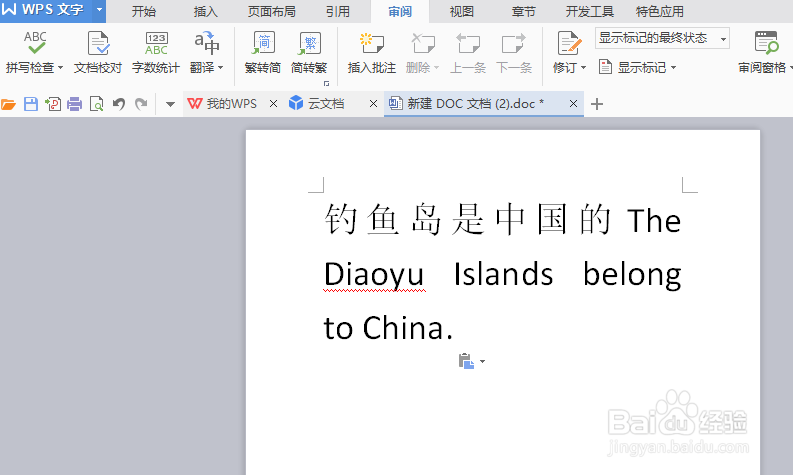Convert traditional to simplified (繁转简)
The height and width of the screenshot is (475, 793).
pyautogui.click(x=262, y=53)
